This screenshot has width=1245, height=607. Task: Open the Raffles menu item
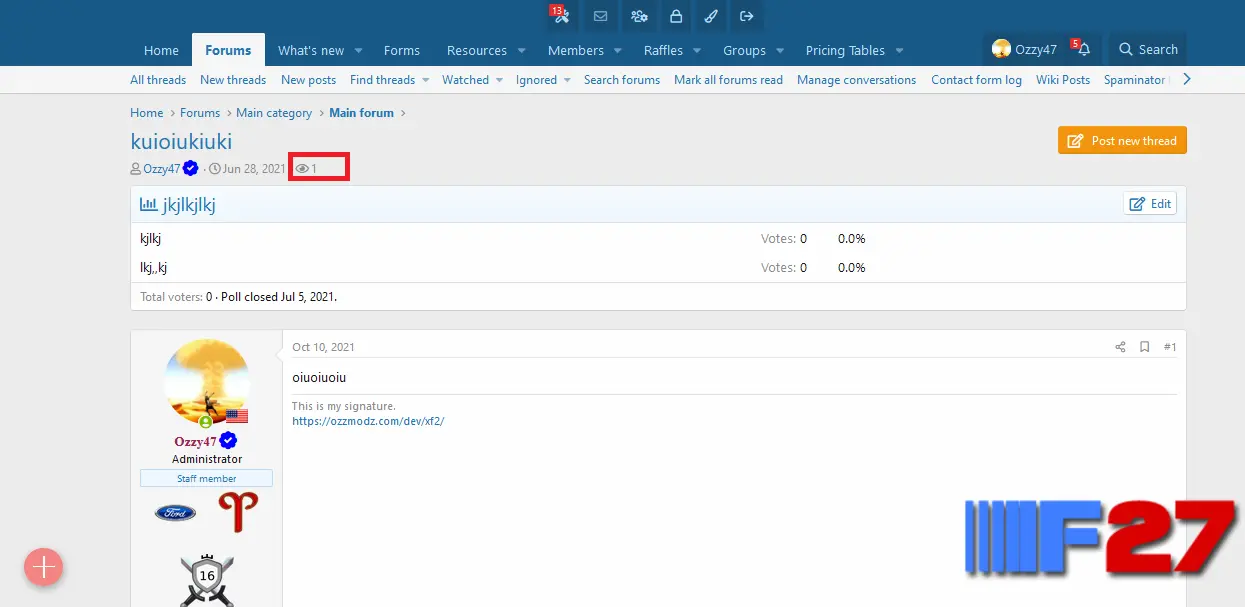(663, 50)
